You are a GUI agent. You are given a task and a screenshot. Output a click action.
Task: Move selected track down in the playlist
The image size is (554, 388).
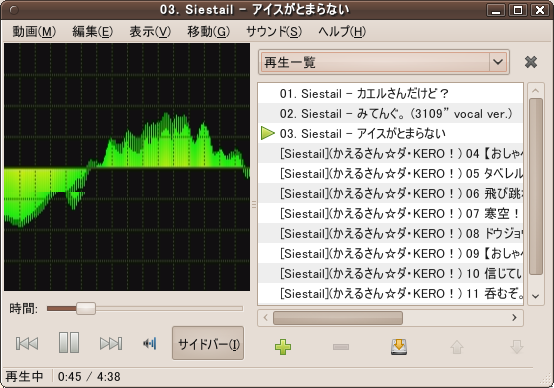point(517,347)
